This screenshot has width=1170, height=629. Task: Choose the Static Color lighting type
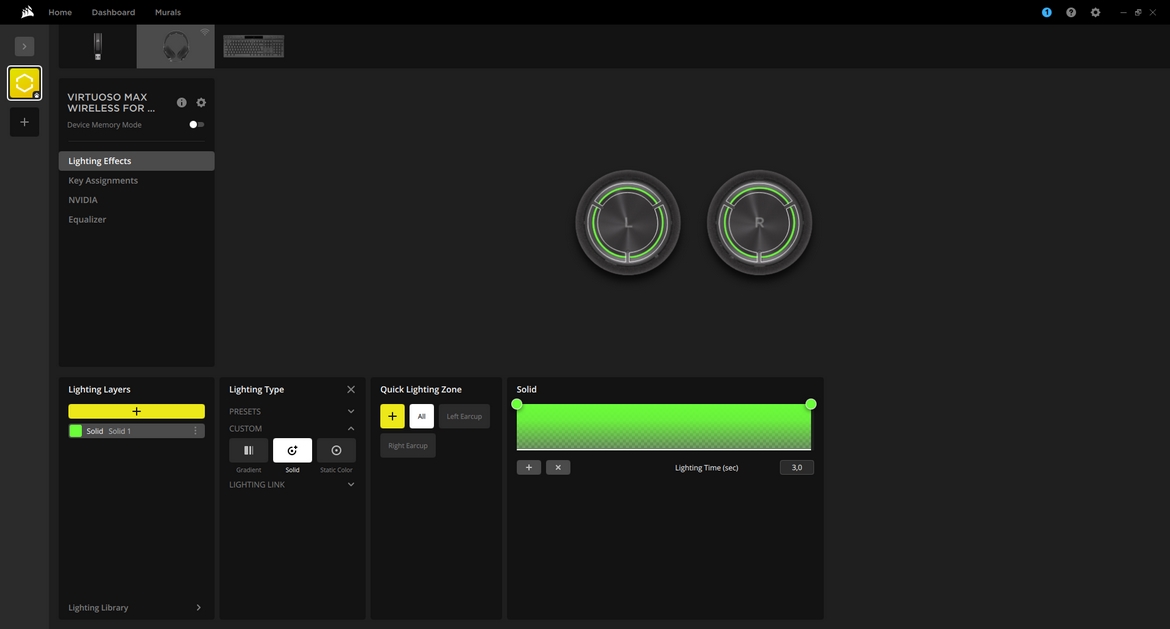coord(337,450)
